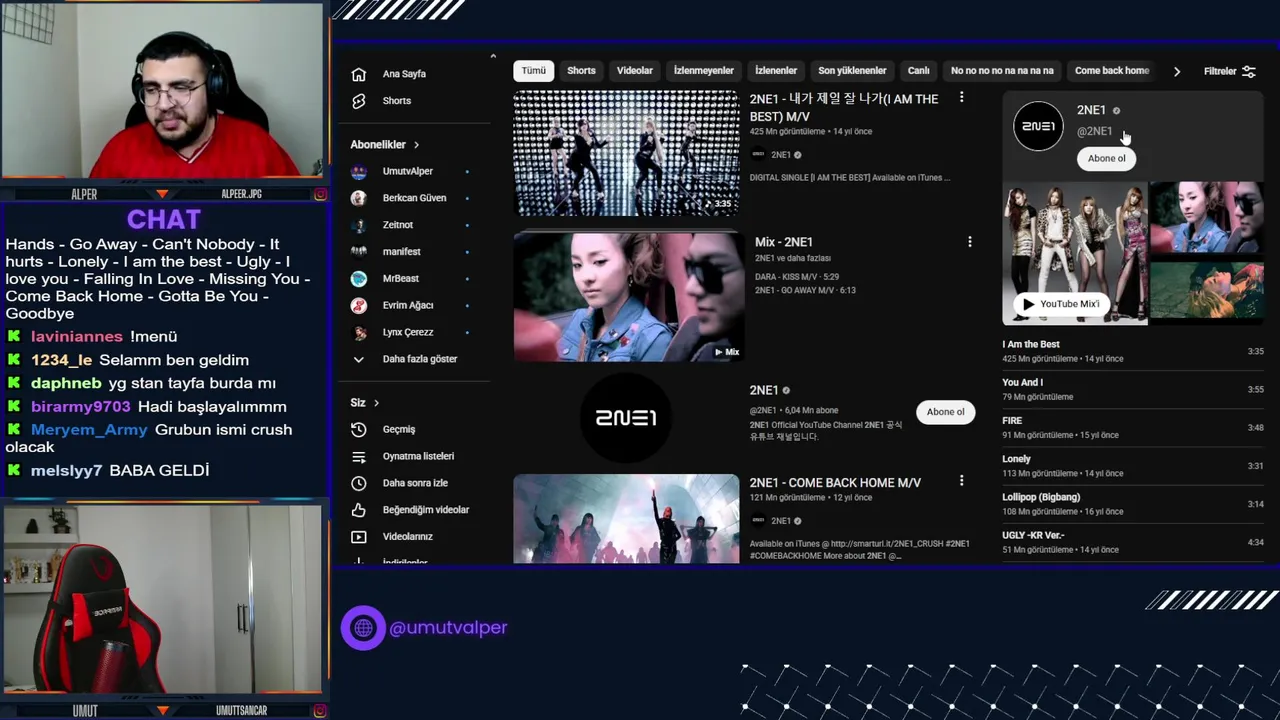Open 2NE1 I AM THE BEST M/V title
Viewport: 1280px width, 720px height.
tap(844, 108)
